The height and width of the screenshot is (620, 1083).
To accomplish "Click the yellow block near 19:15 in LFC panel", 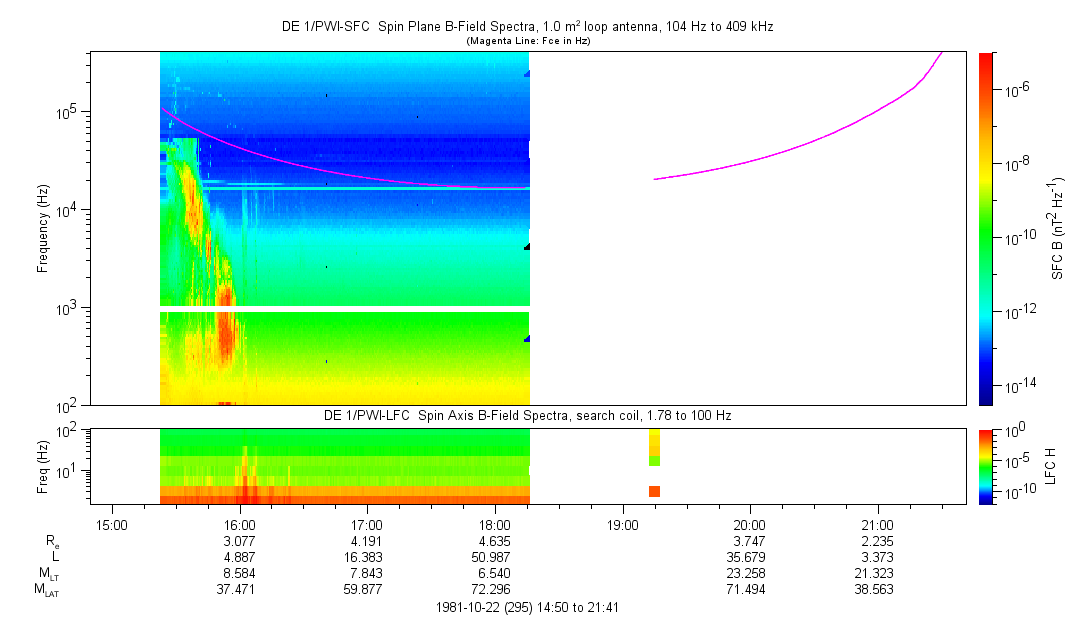I will (654, 442).
